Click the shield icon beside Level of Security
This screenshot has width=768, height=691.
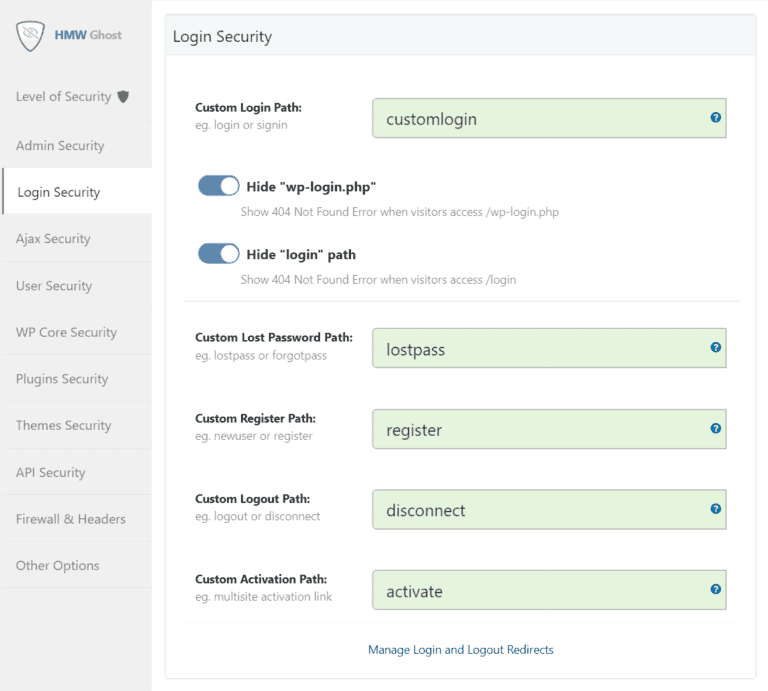pos(123,97)
